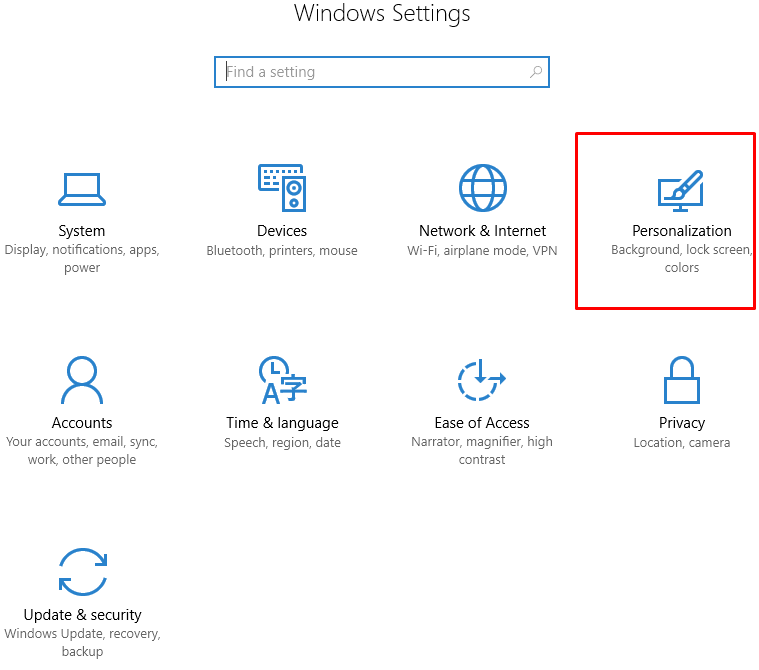Click 'Display, notifications, apps, power' text
Image resolution: width=759 pixels, height=670 pixels.
pyautogui.click(x=82, y=259)
